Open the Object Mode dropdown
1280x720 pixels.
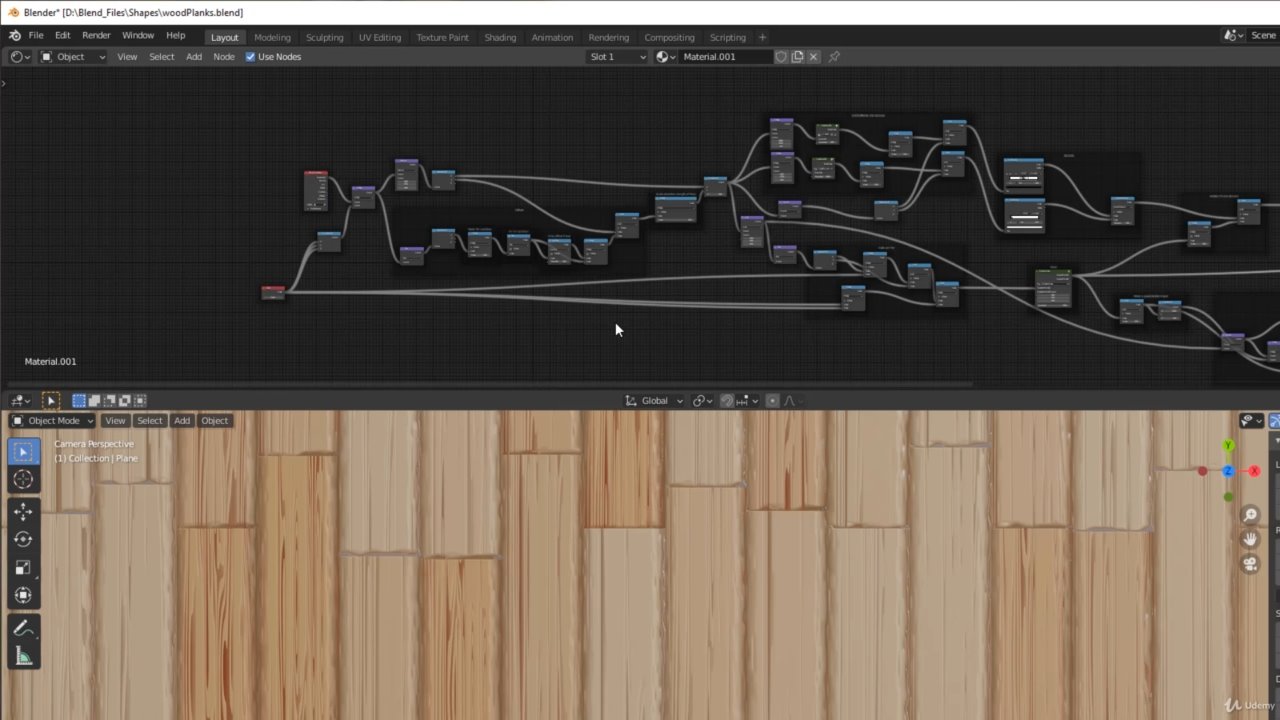pos(53,421)
